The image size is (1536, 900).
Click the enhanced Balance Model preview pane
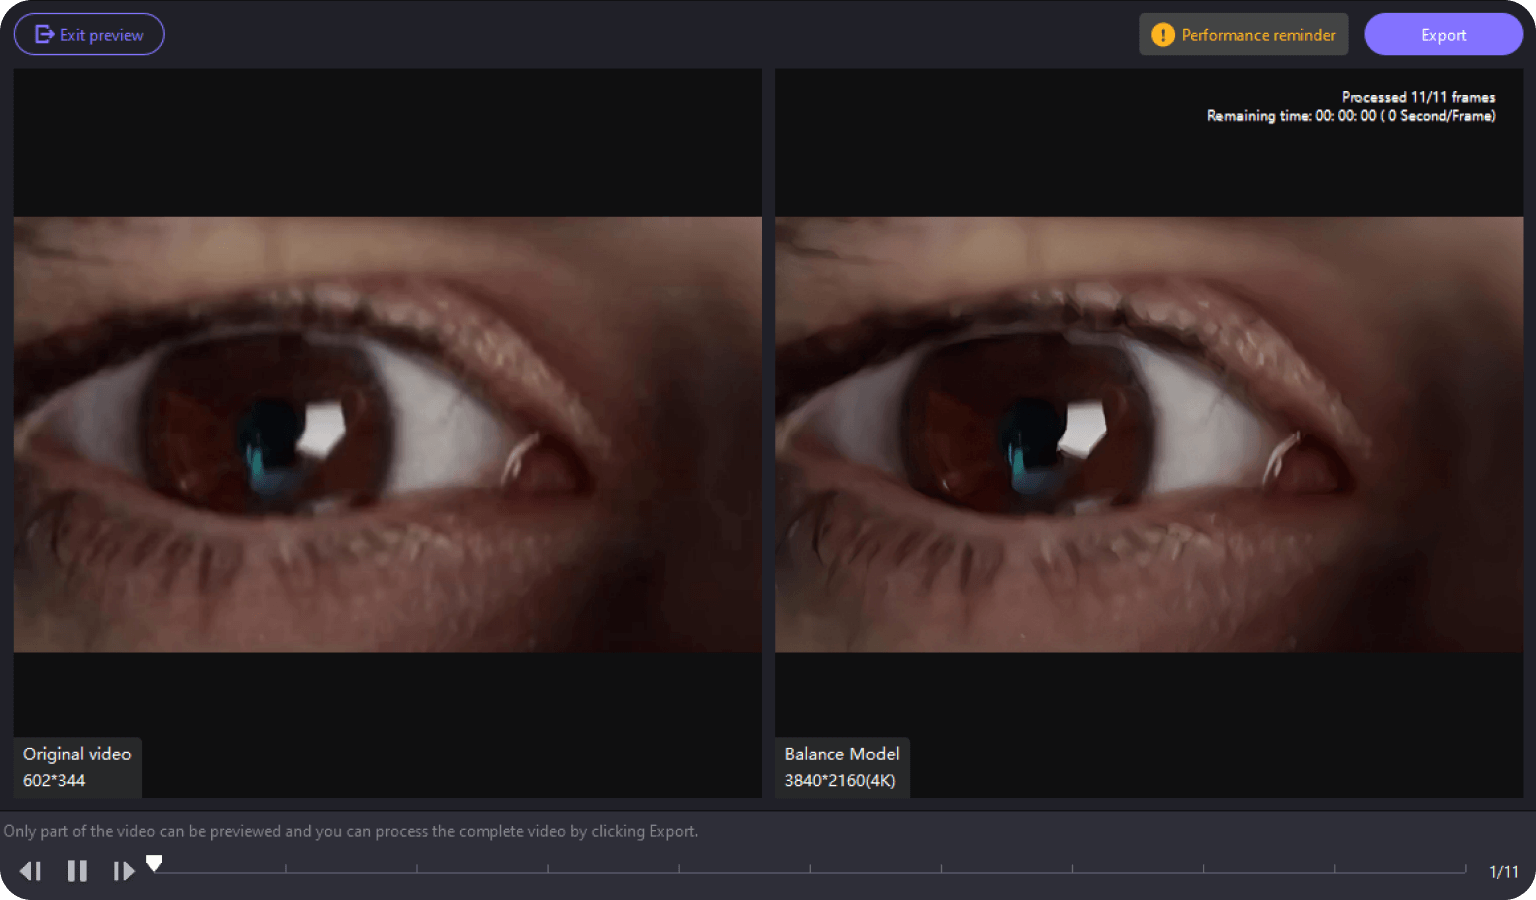pos(1148,434)
